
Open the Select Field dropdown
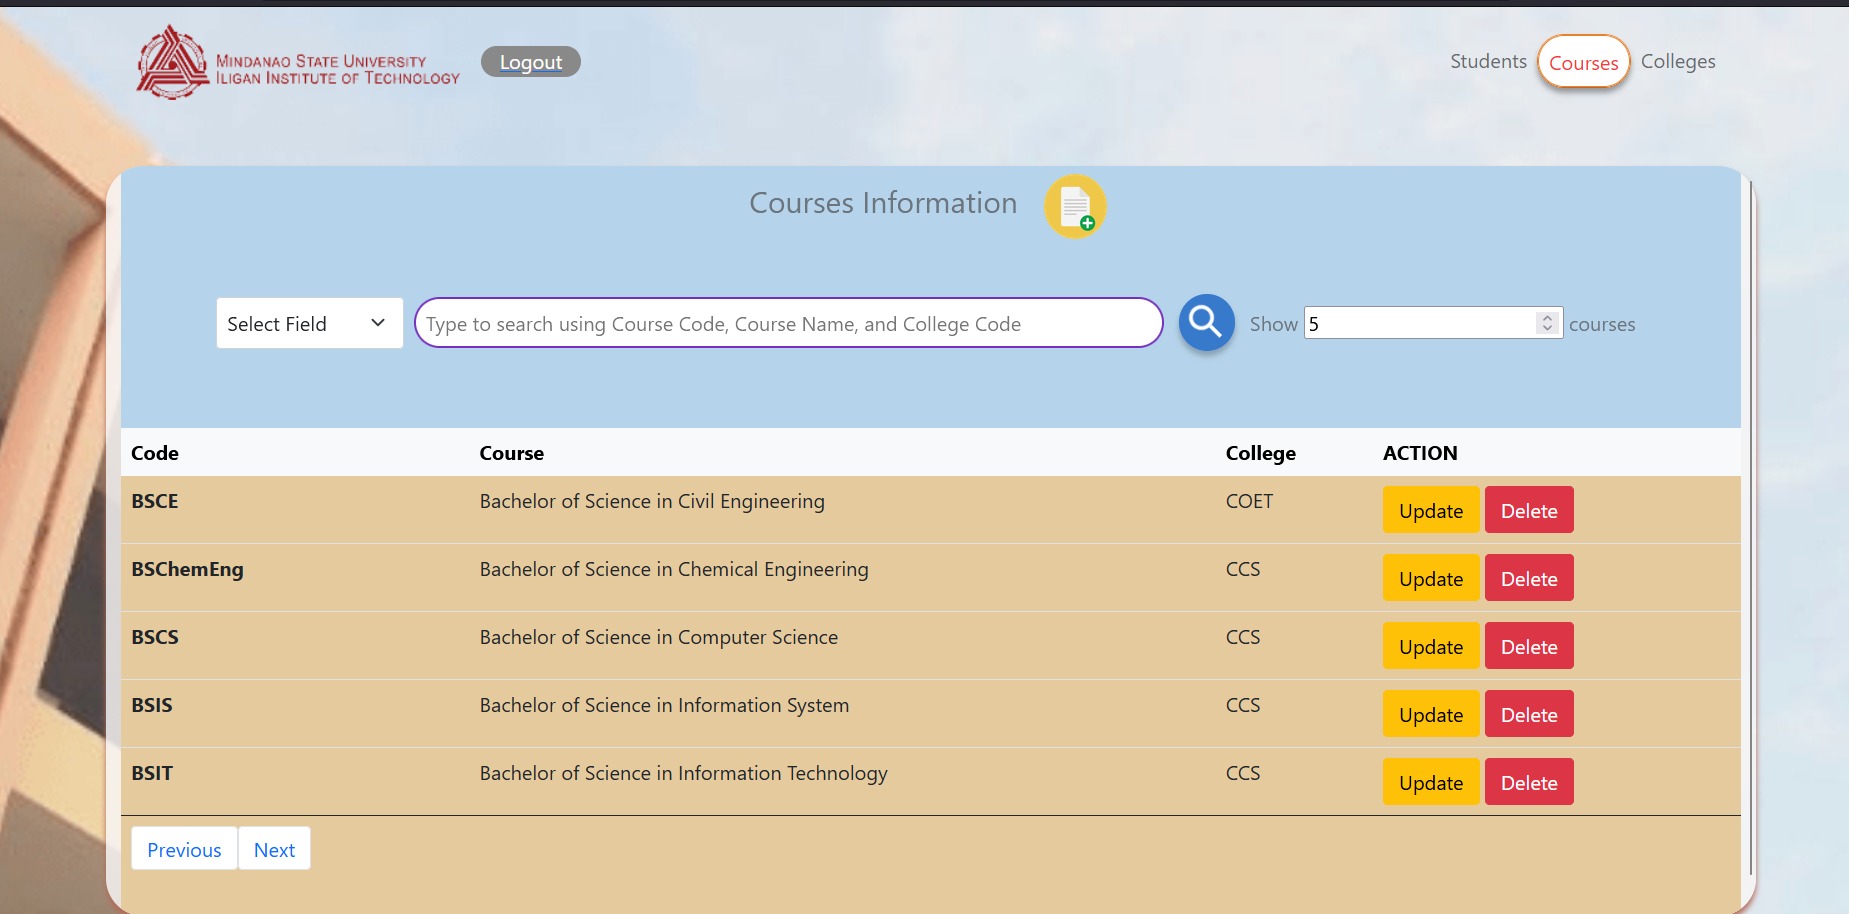(x=309, y=323)
